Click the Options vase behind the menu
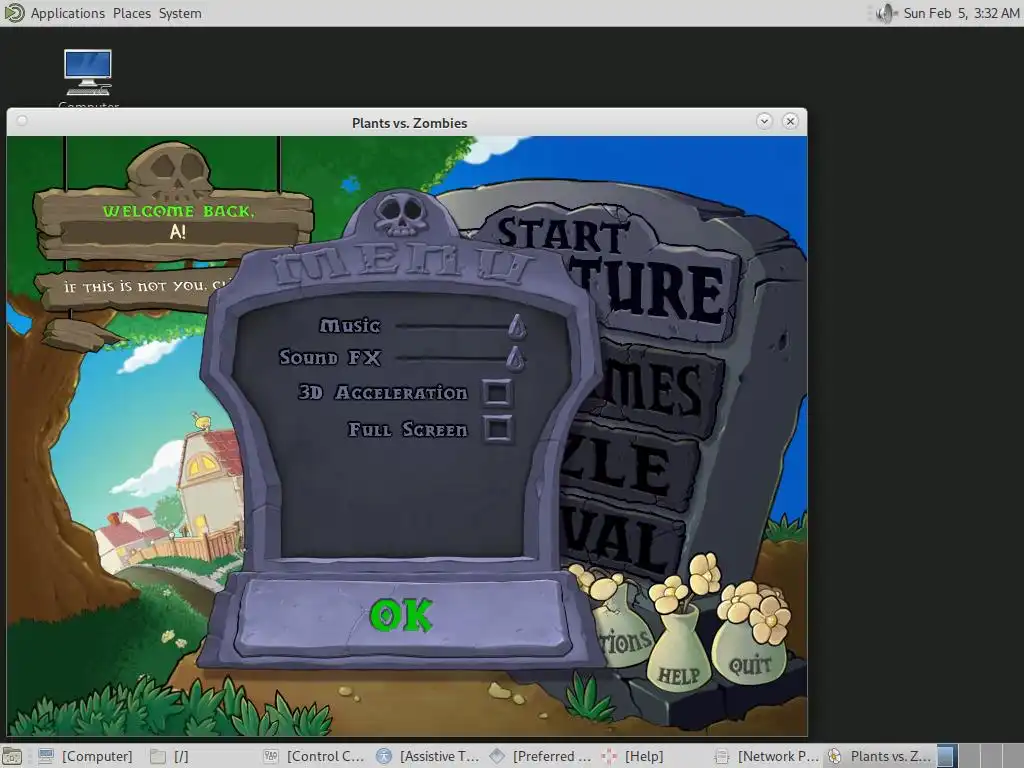The image size is (1024, 768). 625,635
